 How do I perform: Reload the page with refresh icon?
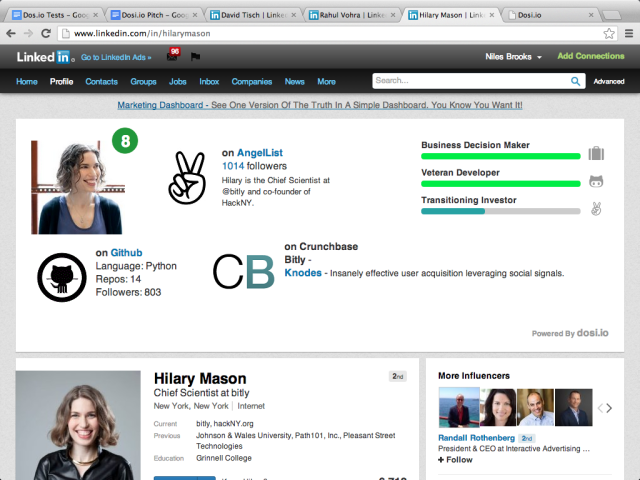coord(46,33)
